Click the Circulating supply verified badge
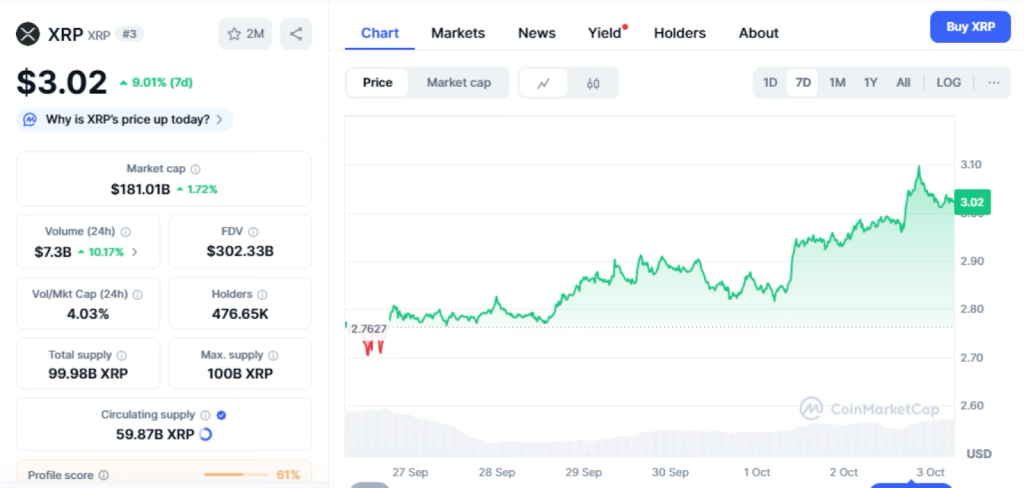The width and height of the screenshot is (1024, 488). [x=221, y=414]
